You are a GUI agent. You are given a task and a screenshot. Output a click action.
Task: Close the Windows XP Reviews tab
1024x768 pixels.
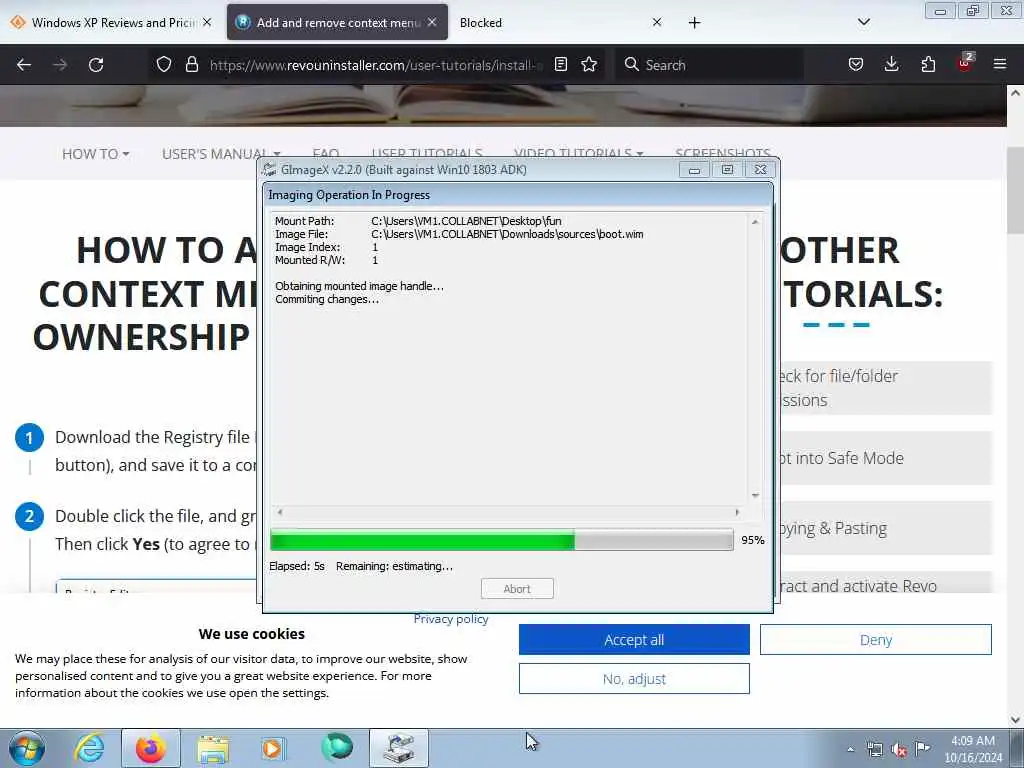[207, 22]
